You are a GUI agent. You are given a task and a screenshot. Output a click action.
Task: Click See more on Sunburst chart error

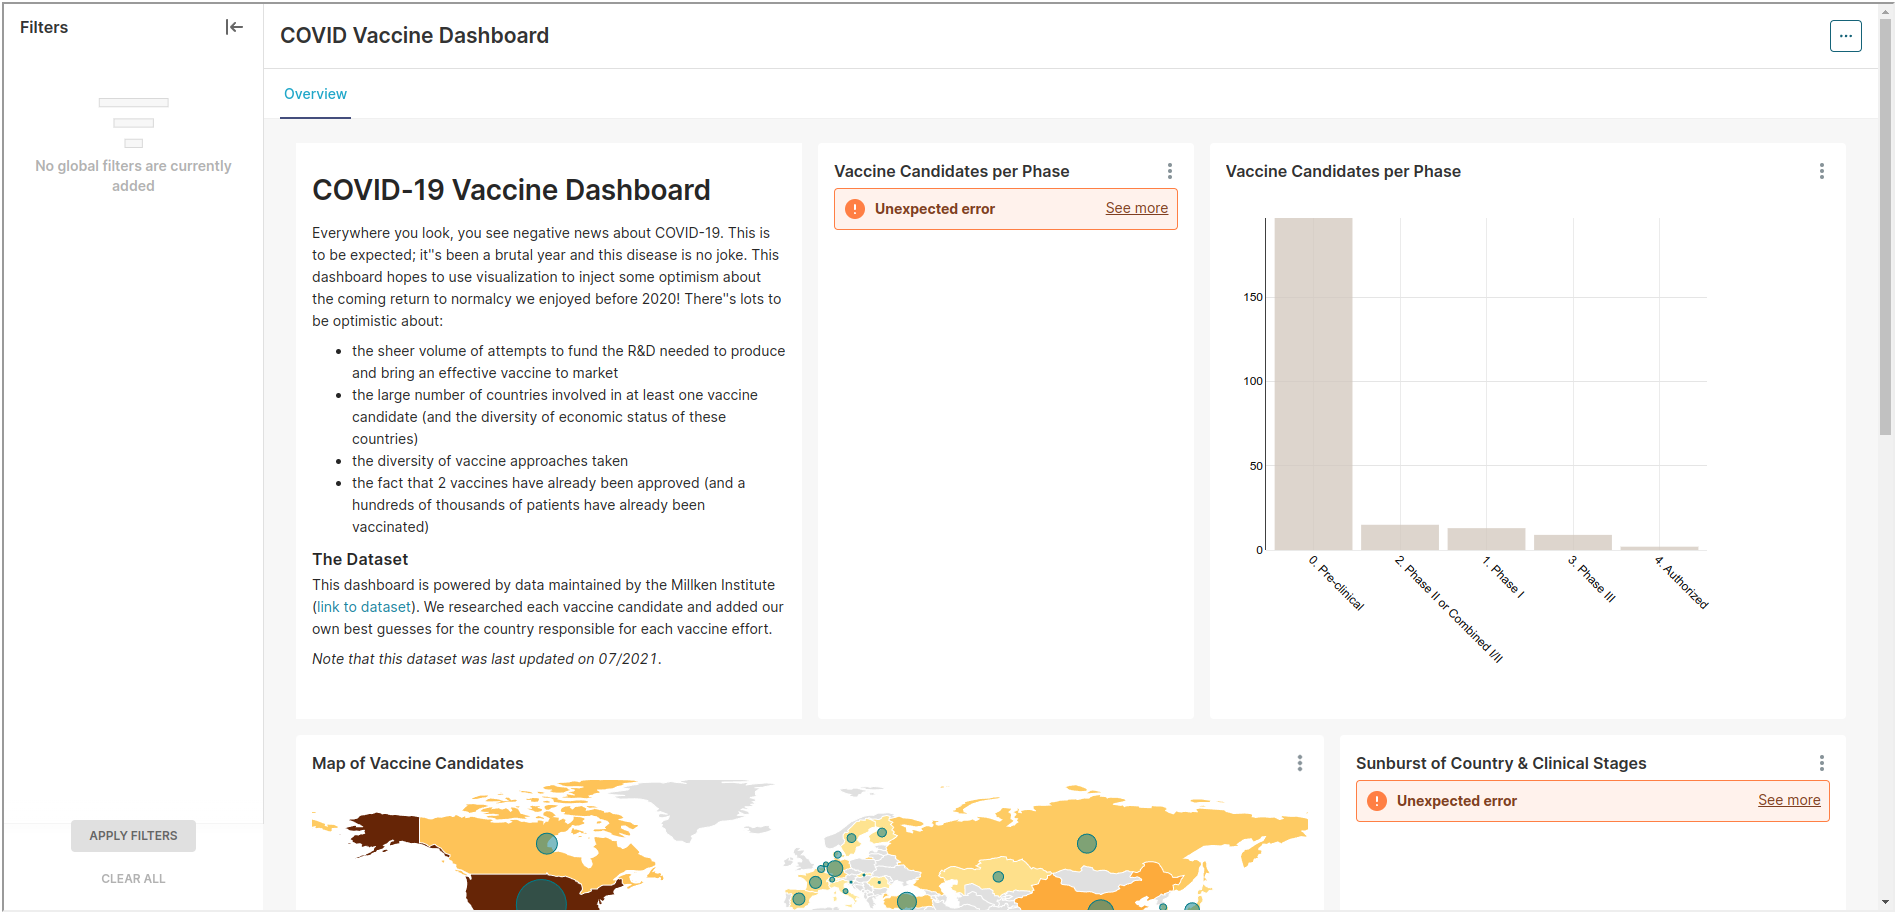tap(1789, 800)
